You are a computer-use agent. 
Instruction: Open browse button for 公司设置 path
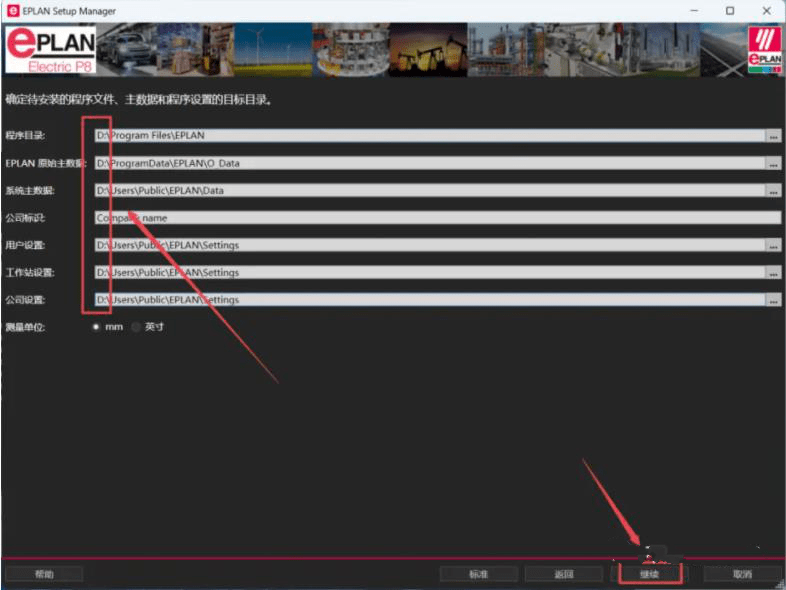[773, 300]
